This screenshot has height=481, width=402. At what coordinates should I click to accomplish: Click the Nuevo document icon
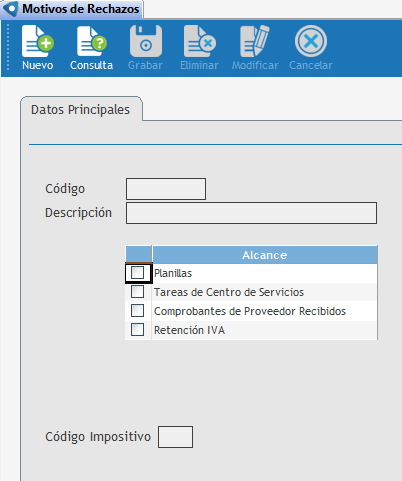pyautogui.click(x=38, y=42)
